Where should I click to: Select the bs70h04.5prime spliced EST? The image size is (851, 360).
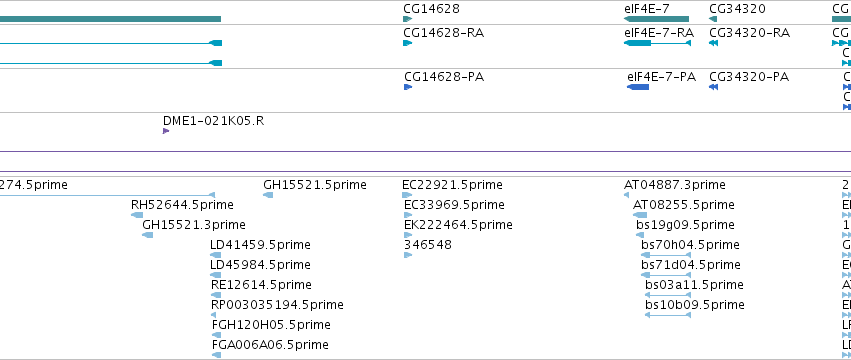tap(666, 255)
